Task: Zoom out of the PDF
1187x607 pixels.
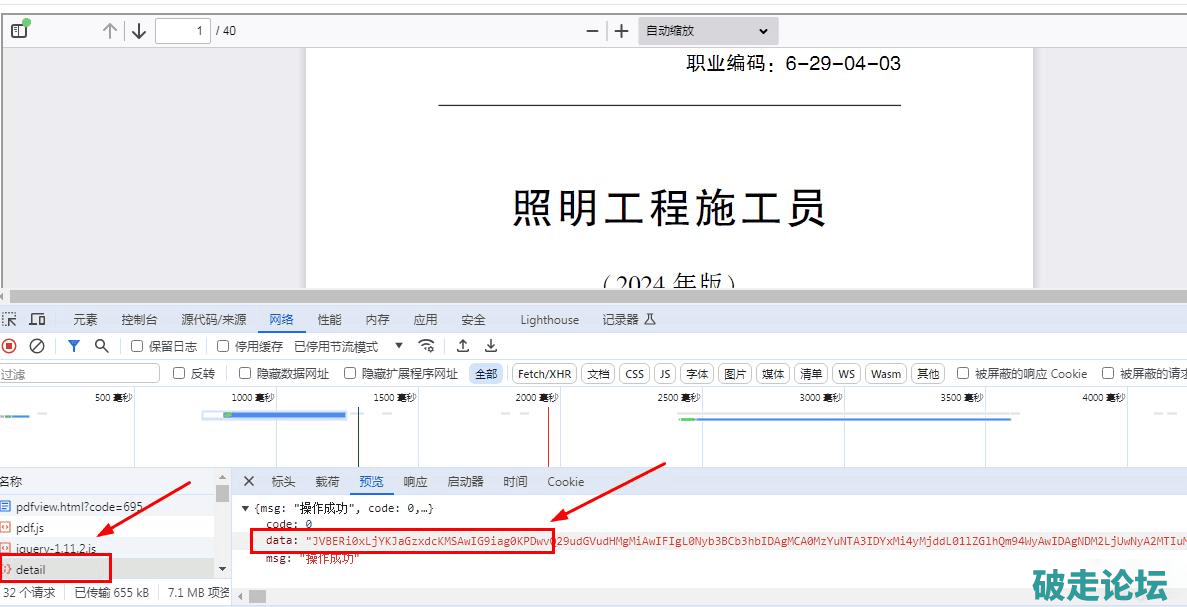Action: [x=592, y=31]
